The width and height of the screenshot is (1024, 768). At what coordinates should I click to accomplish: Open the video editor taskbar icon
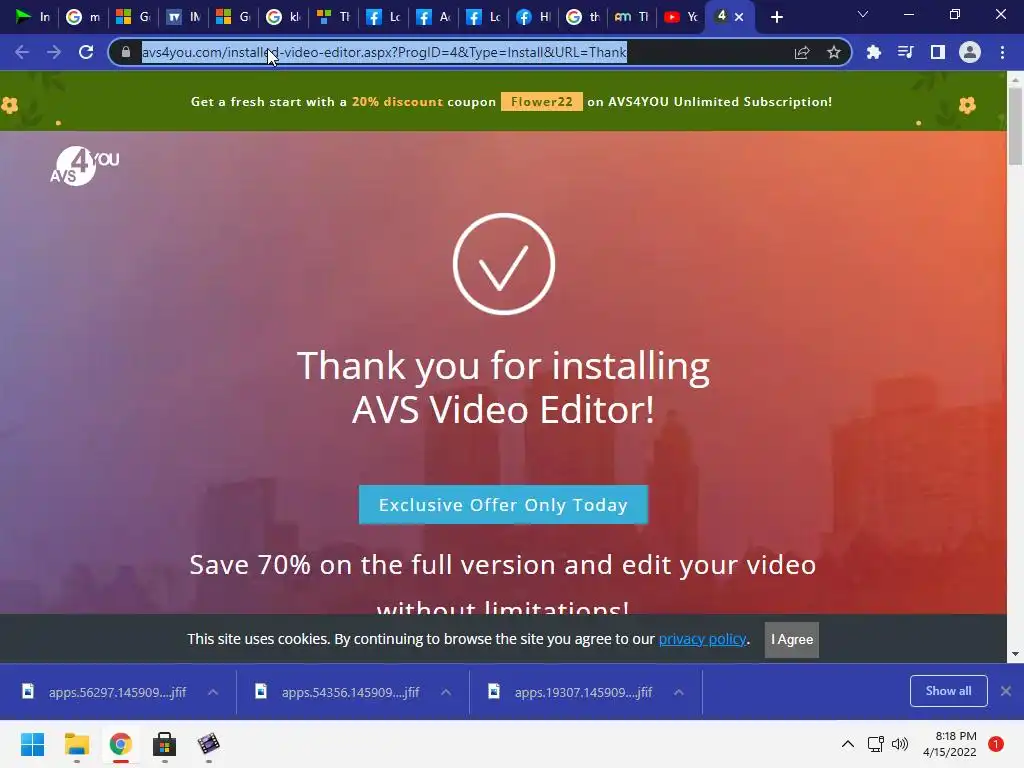(208, 744)
